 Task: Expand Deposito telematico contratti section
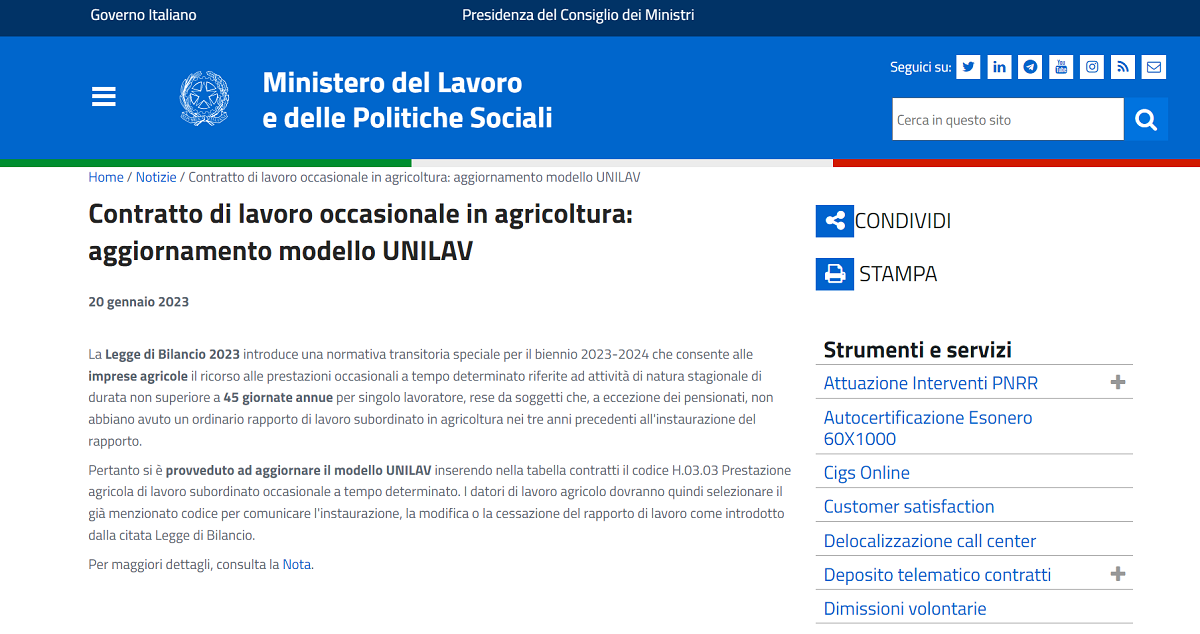click(x=1116, y=573)
